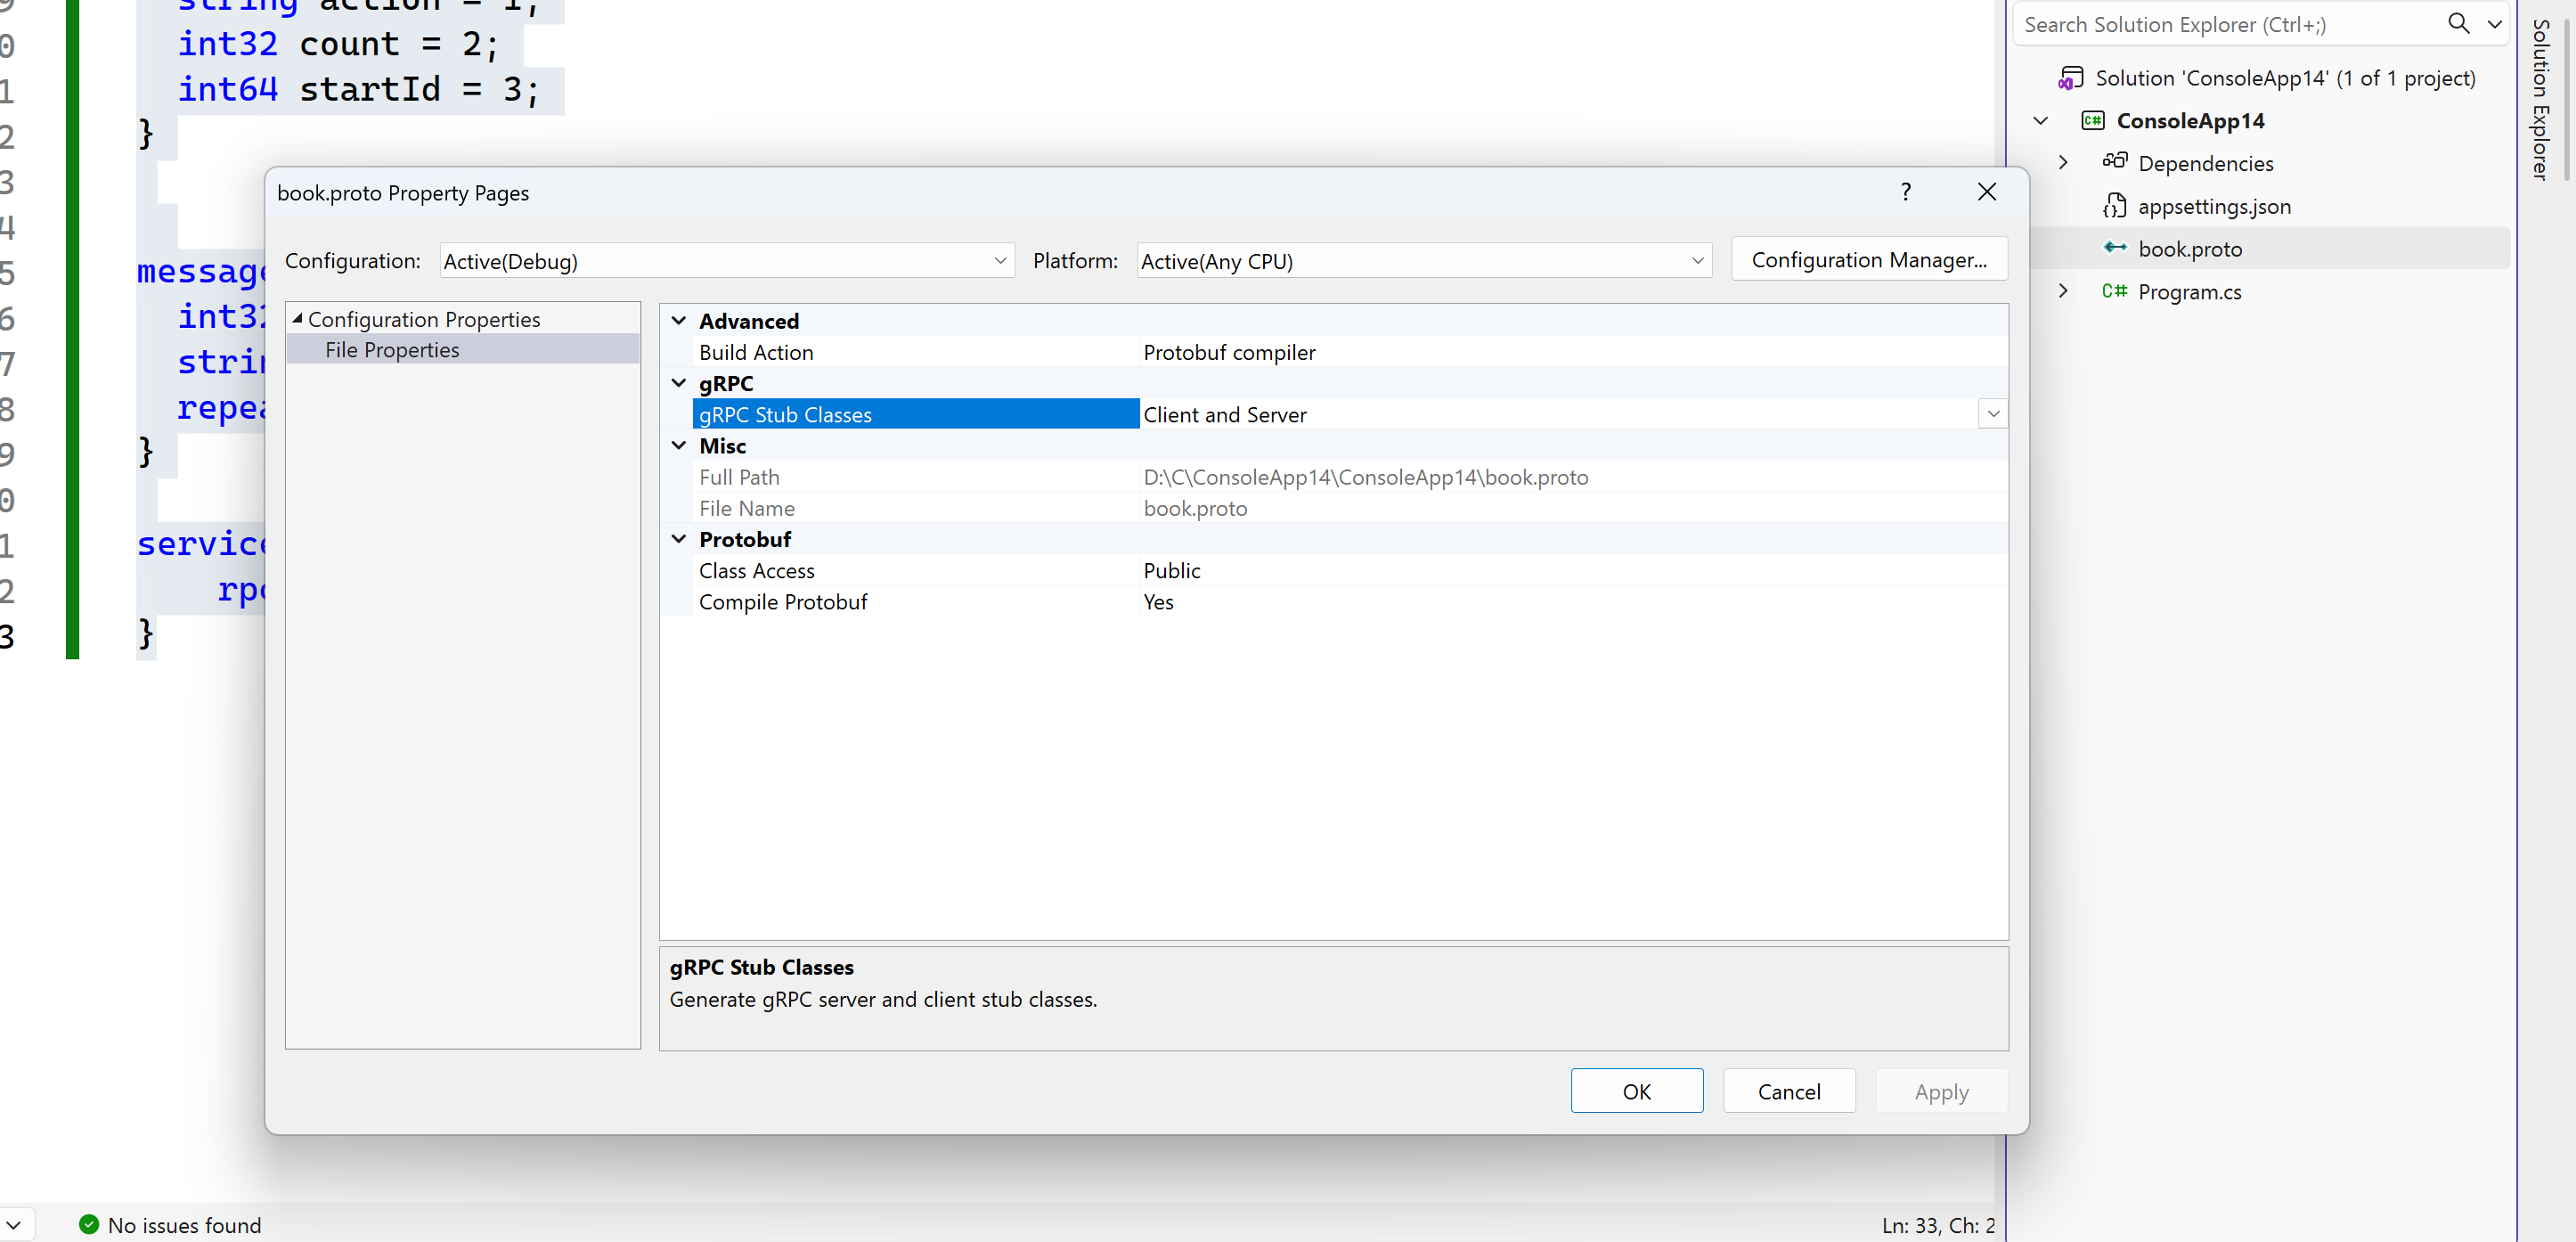Click the vertical Solution Explorer tab
The image size is (2576, 1242).
(x=2539, y=99)
